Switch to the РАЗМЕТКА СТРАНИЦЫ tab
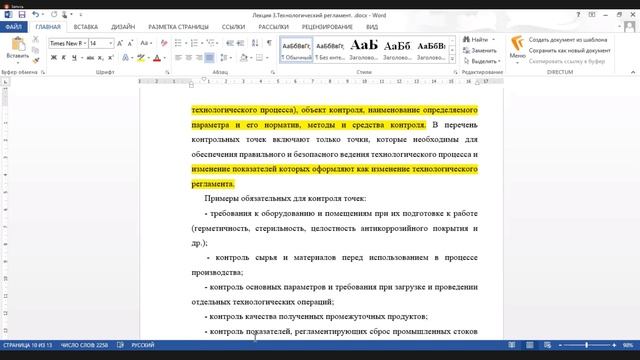 pyautogui.click(x=178, y=27)
